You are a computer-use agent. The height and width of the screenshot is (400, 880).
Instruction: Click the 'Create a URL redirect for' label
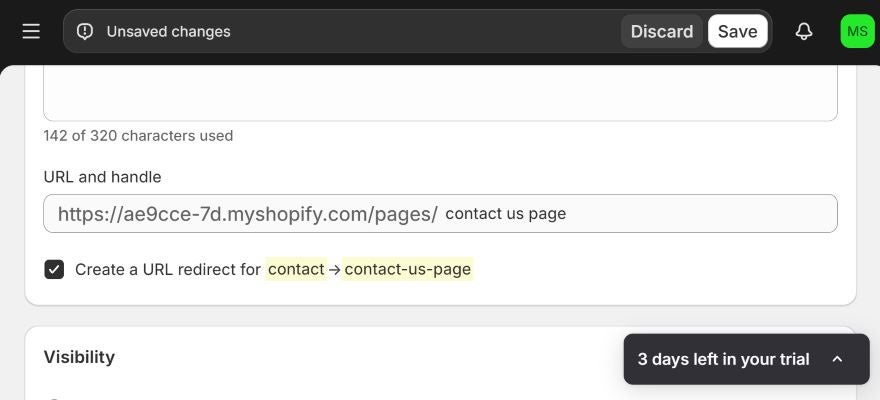tap(168, 269)
